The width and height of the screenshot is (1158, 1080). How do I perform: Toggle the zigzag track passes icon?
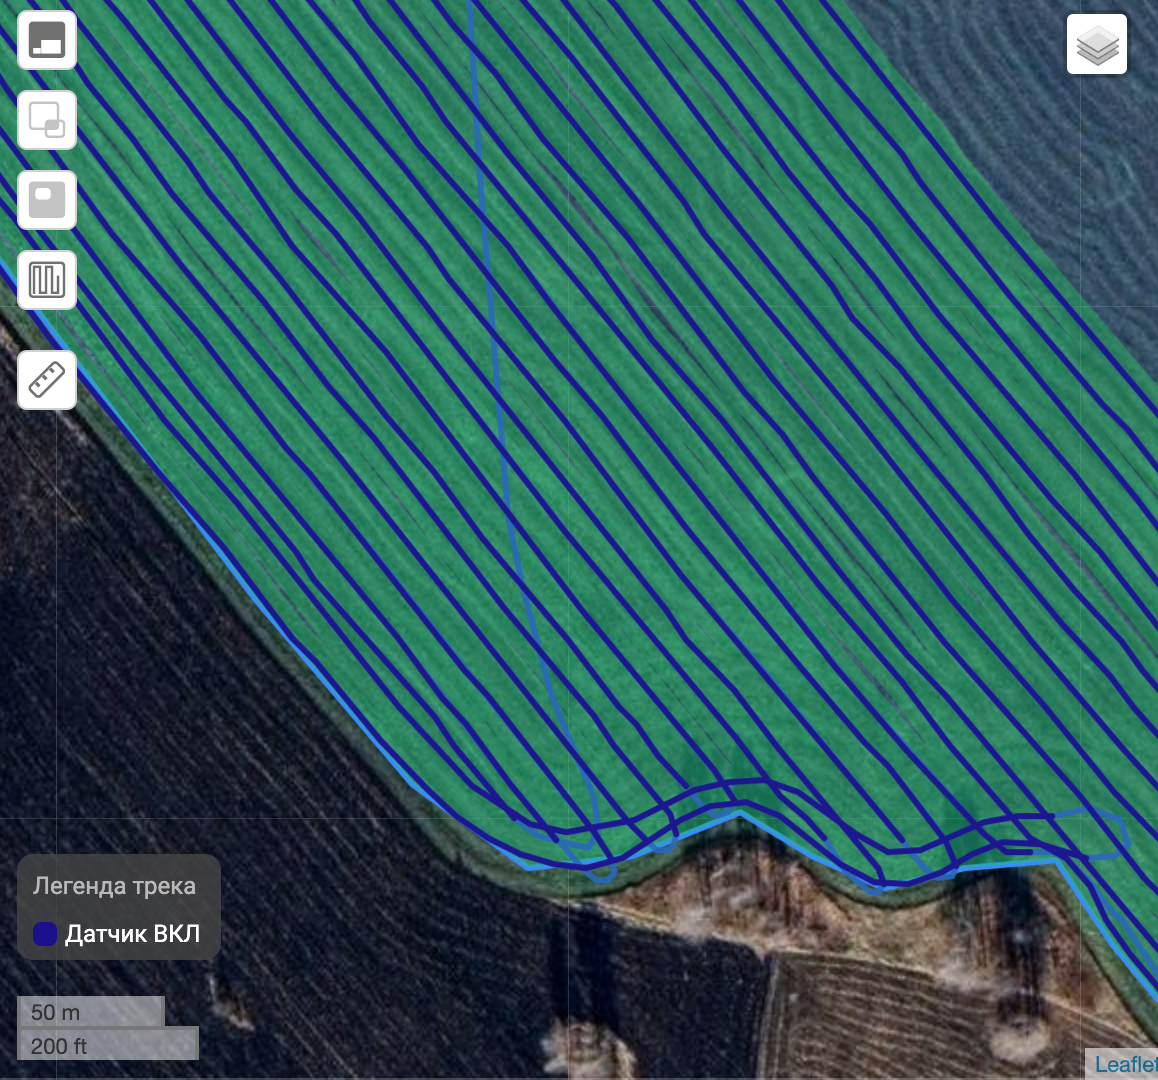tap(47, 280)
